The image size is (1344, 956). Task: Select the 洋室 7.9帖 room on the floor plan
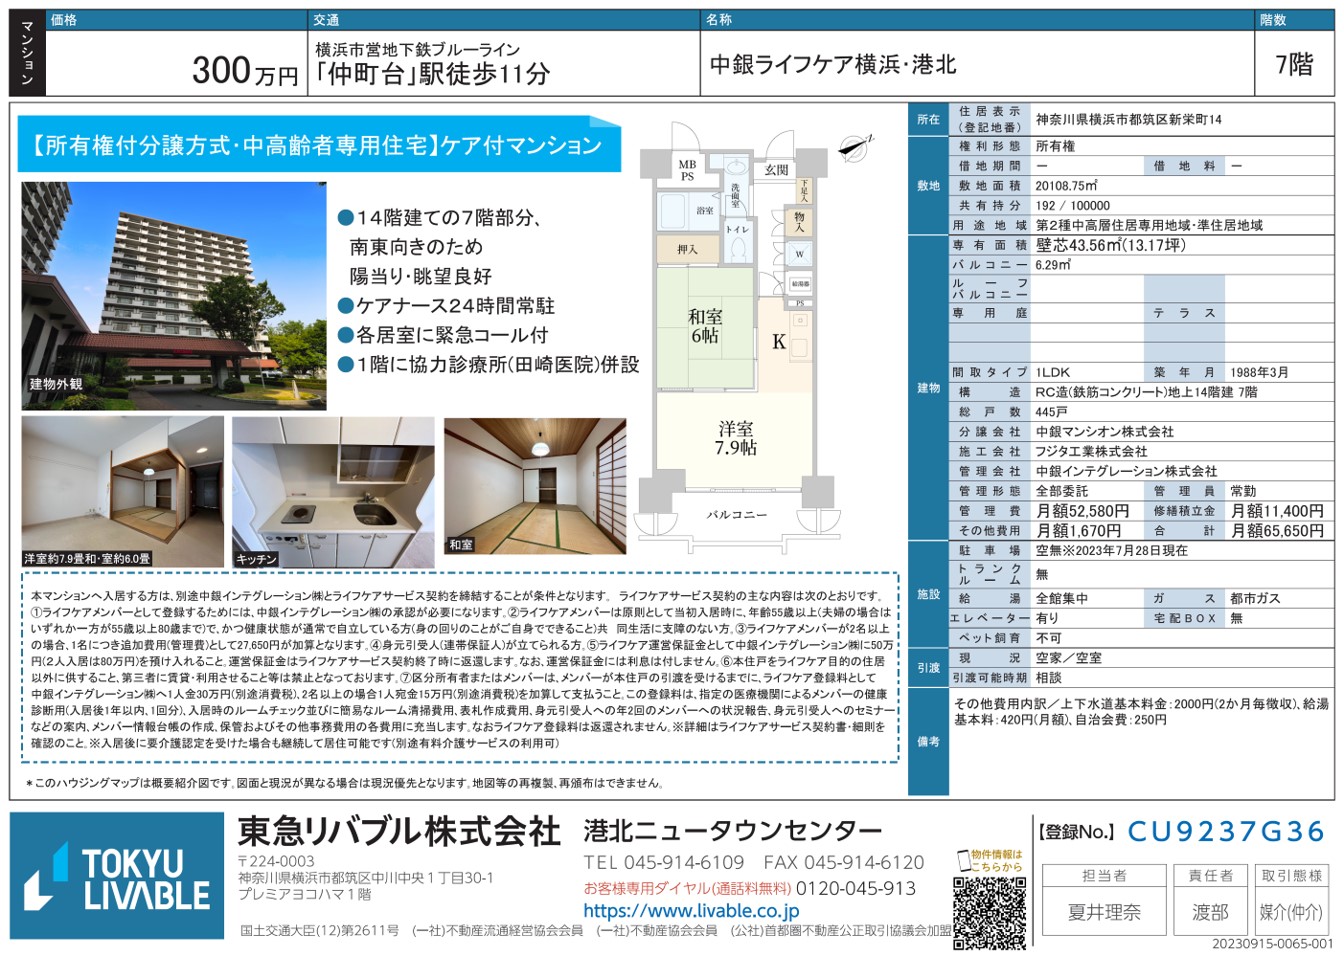[735, 439]
